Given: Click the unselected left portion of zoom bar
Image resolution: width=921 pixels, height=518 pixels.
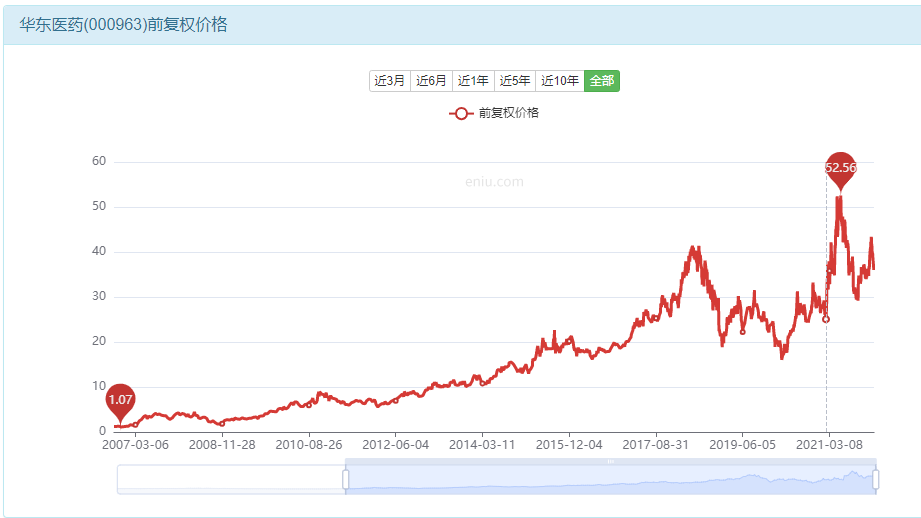Looking at the screenshot, I should [230, 480].
